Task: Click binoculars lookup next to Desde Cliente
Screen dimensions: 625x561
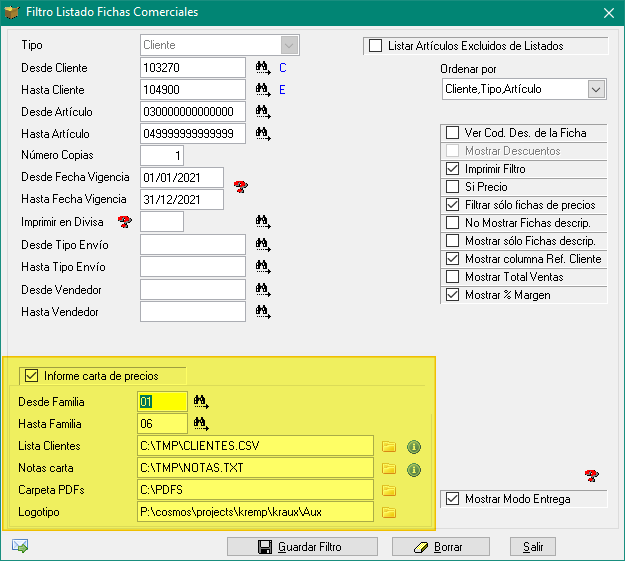Action: coord(263,68)
